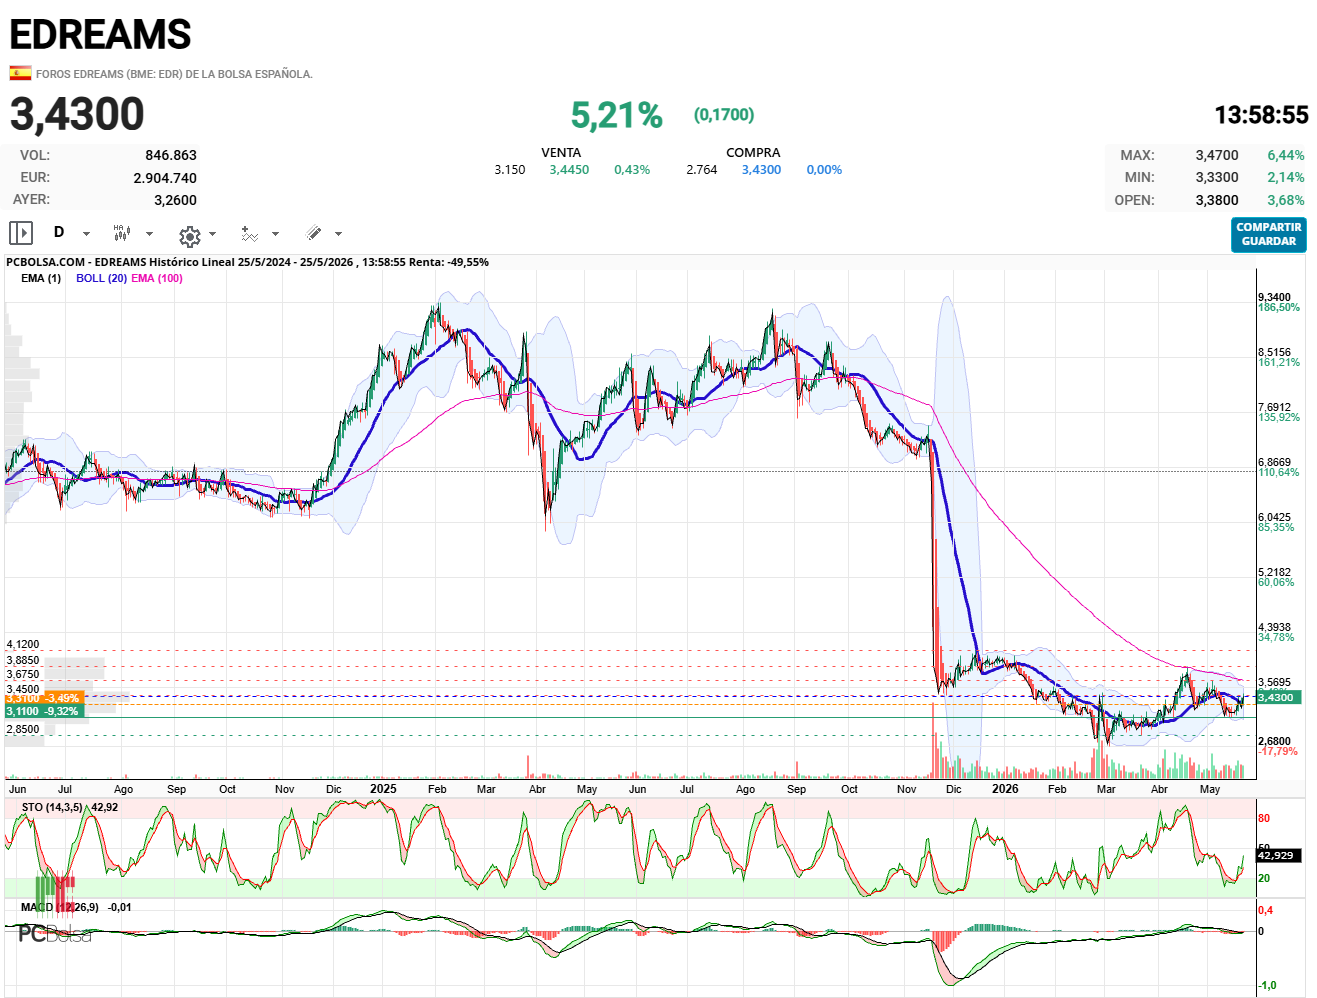The height and width of the screenshot is (998, 1317).
Task: Click the MAX percentage 6,44%
Action: (x=1286, y=155)
